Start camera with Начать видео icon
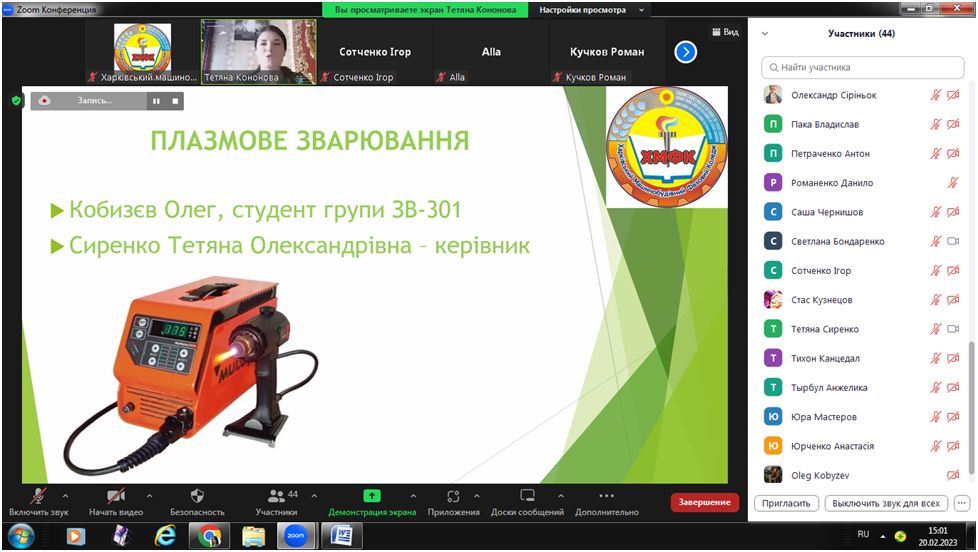978x552 pixels. click(x=115, y=496)
